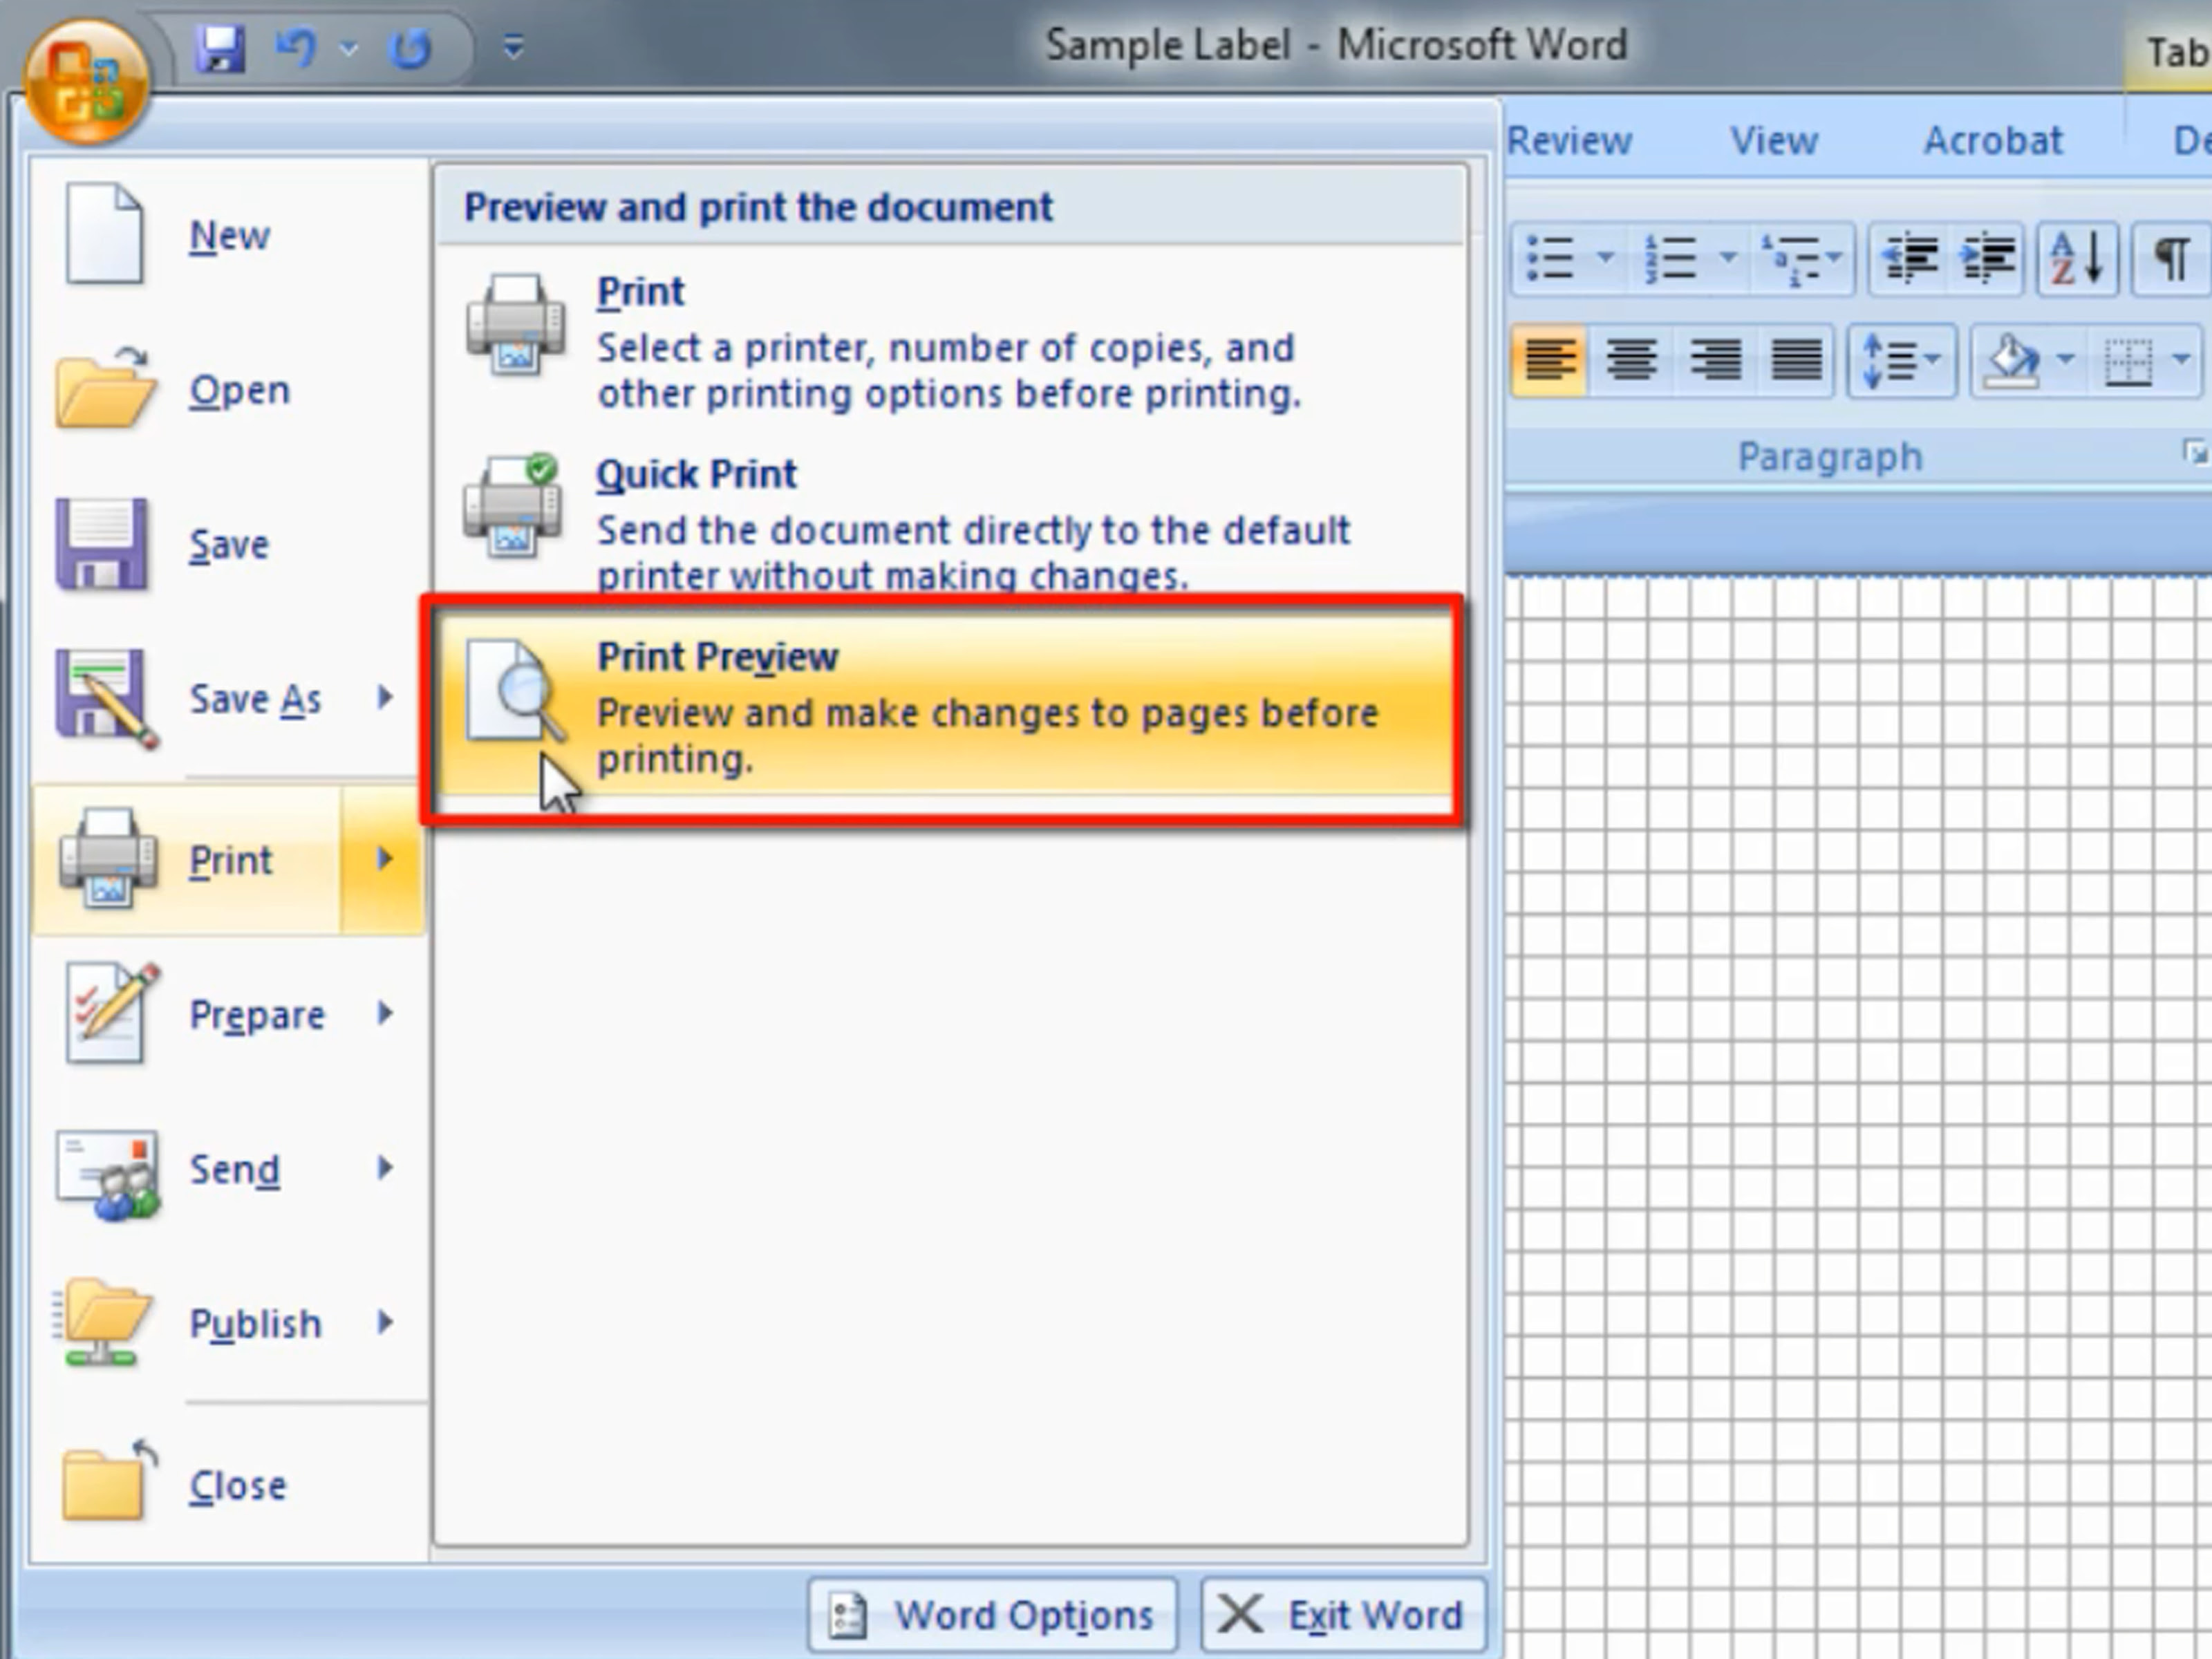Select Print option with printer settings description
The height and width of the screenshot is (1659, 2212).
coord(950,341)
